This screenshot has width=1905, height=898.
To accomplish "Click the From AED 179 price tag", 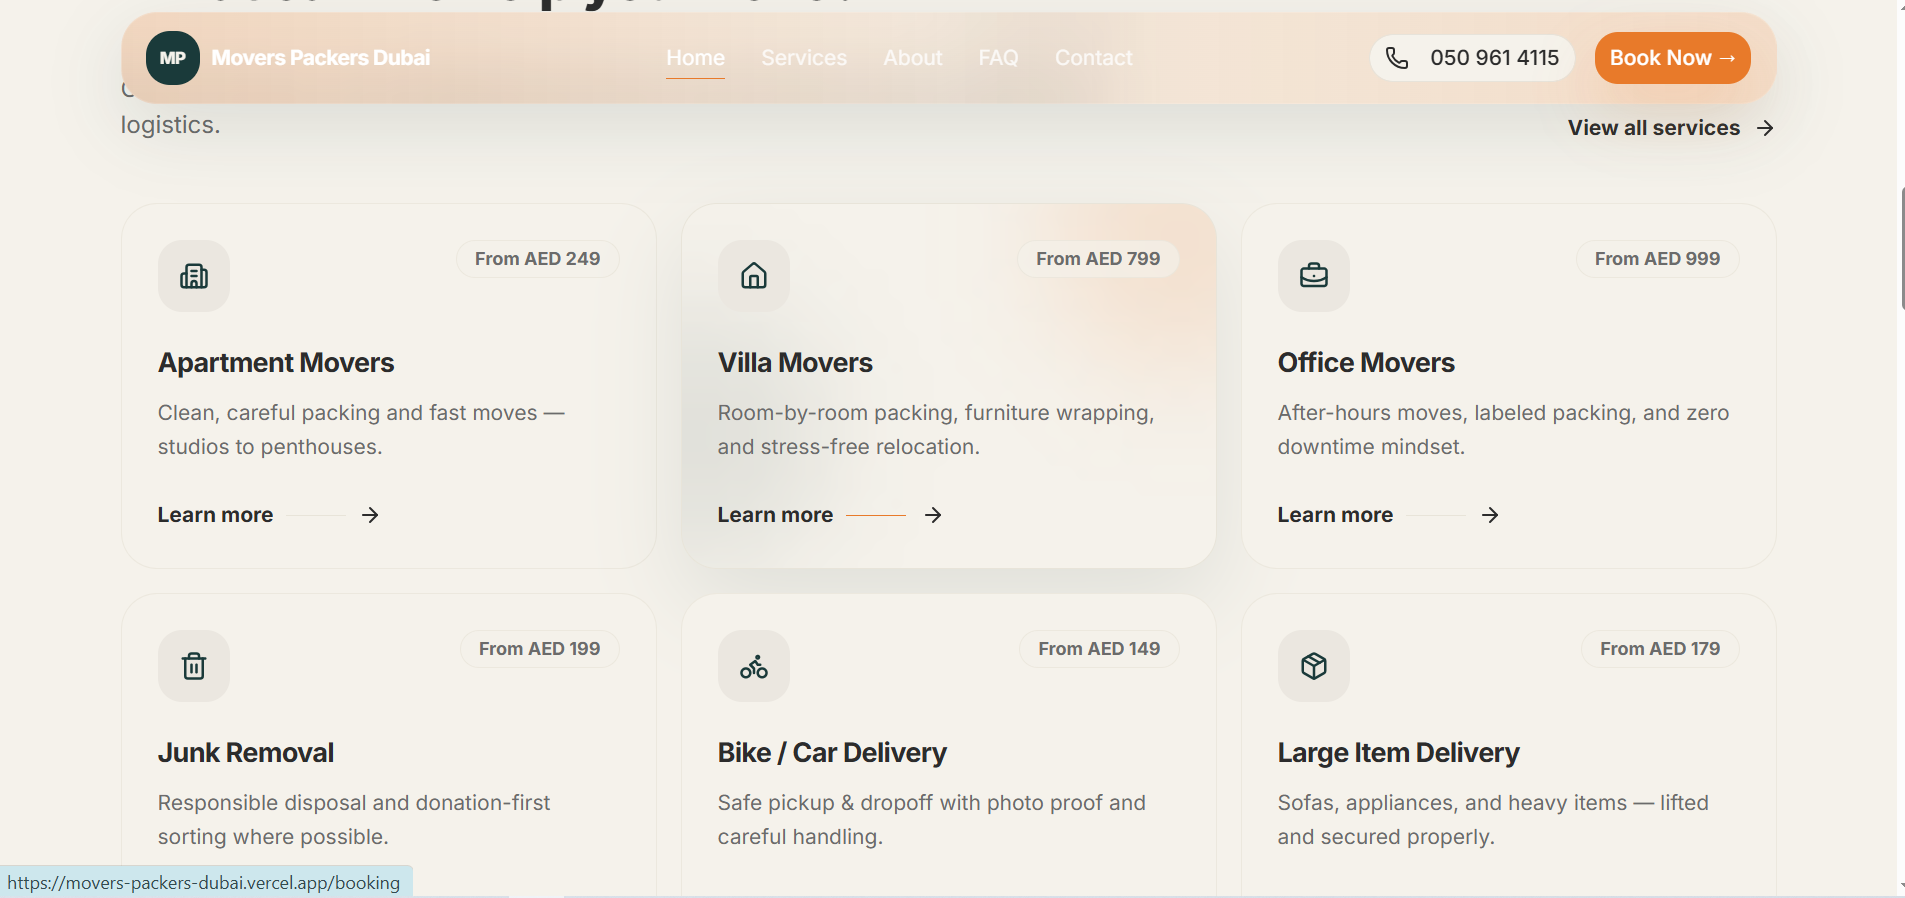I will [x=1660, y=649].
